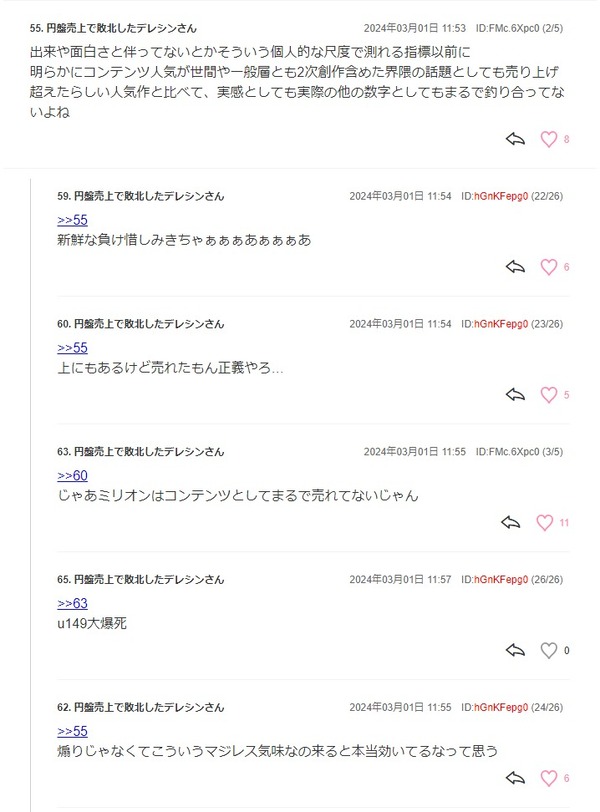Click ID FMc.6Xpc0 on comment 55
This screenshot has width=600, height=812.
507,28
